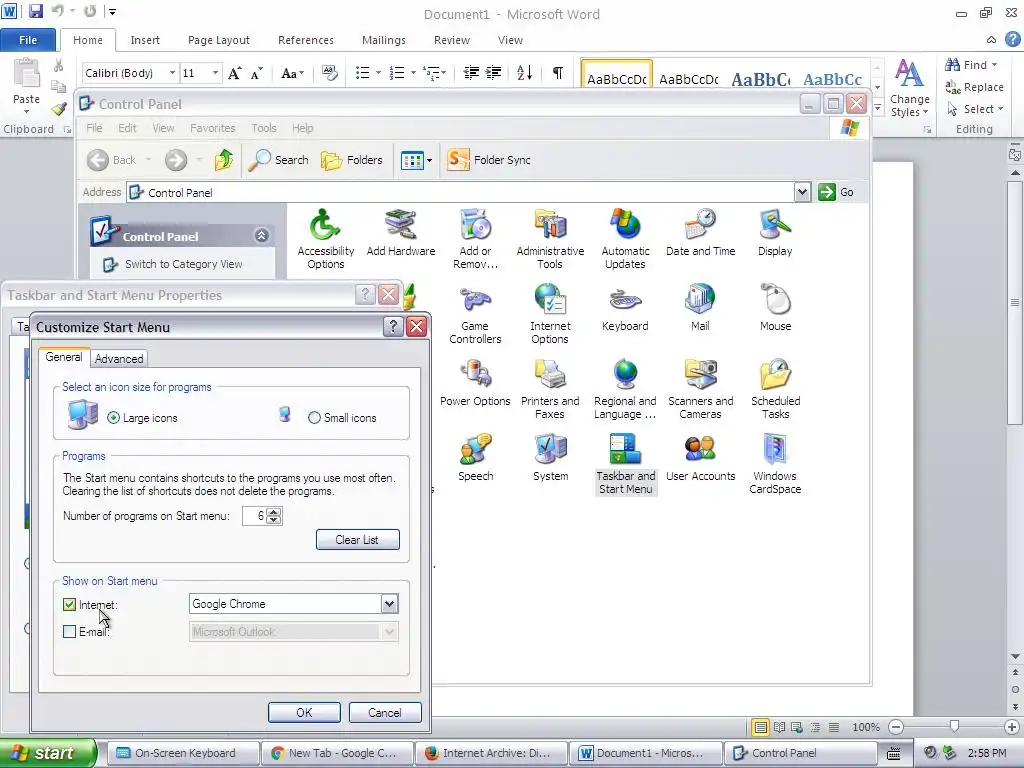Click Word's zoom in plus button
This screenshot has width=1024, height=768.
1012,727
